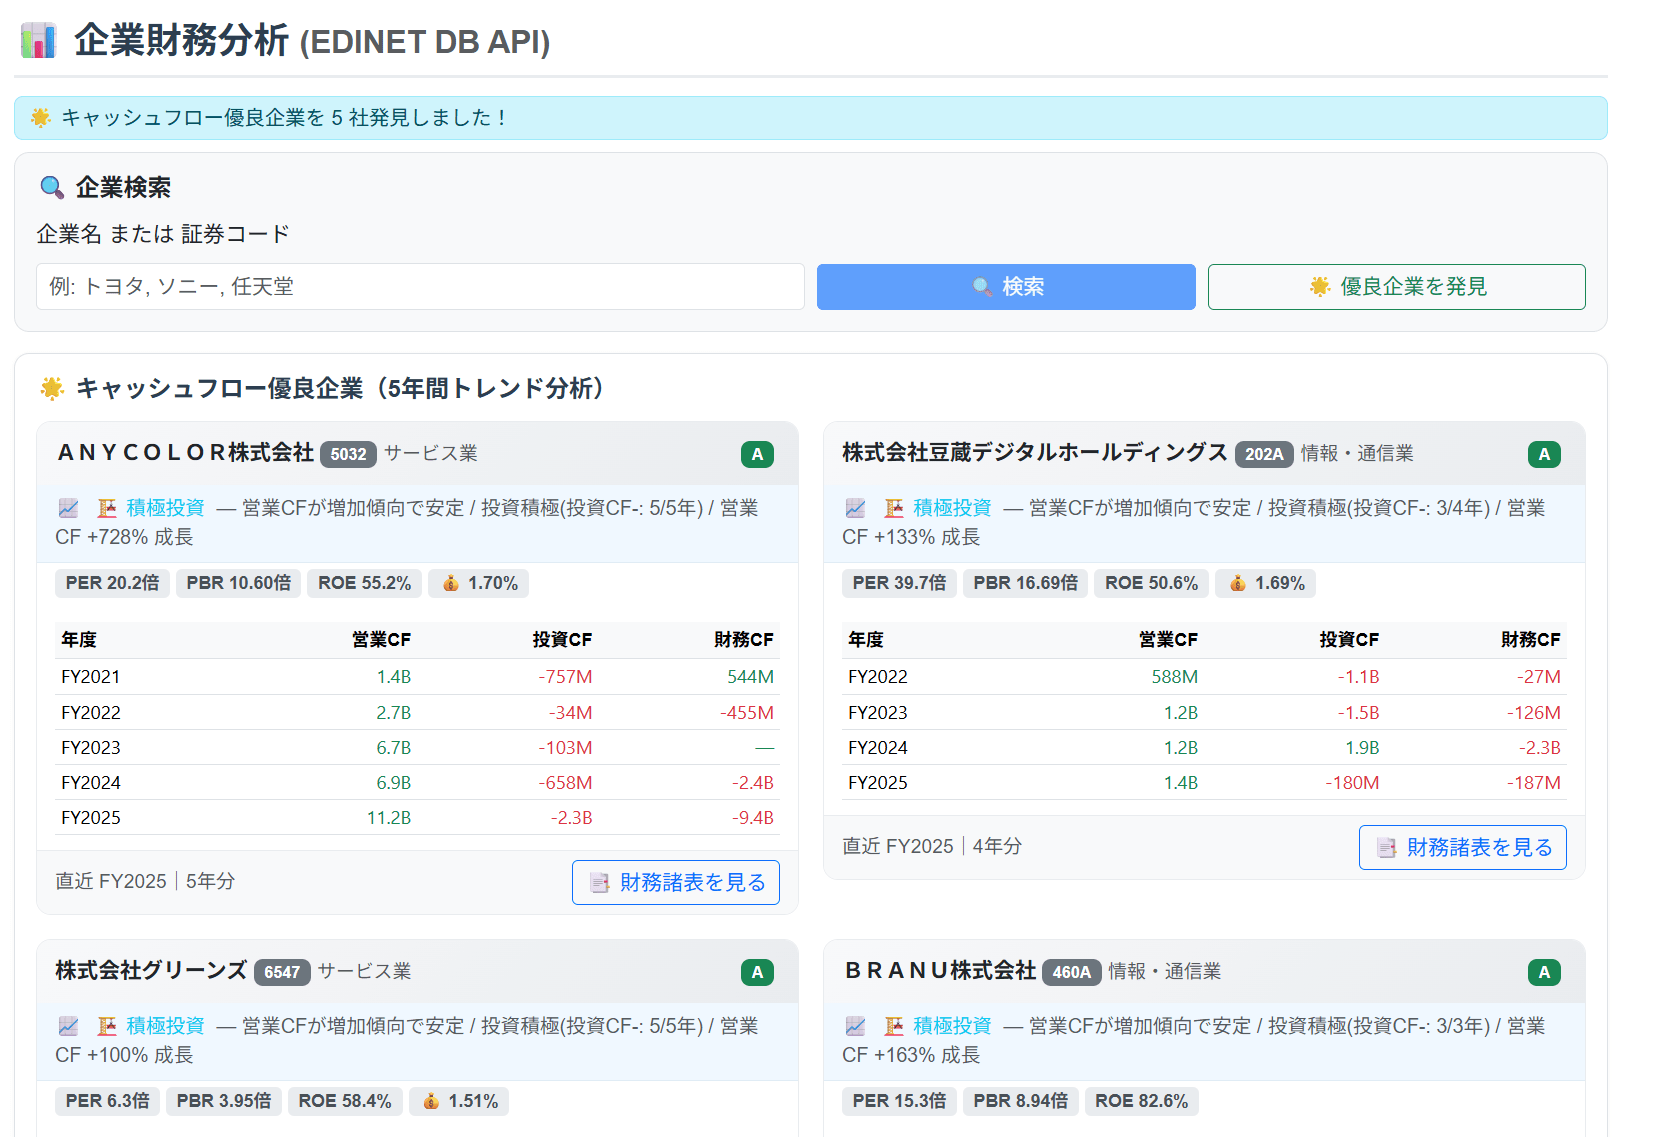Screen dimensions: 1654x1137
Task: Click the 株式会社グリーンズ company name
Action: pos(151,971)
